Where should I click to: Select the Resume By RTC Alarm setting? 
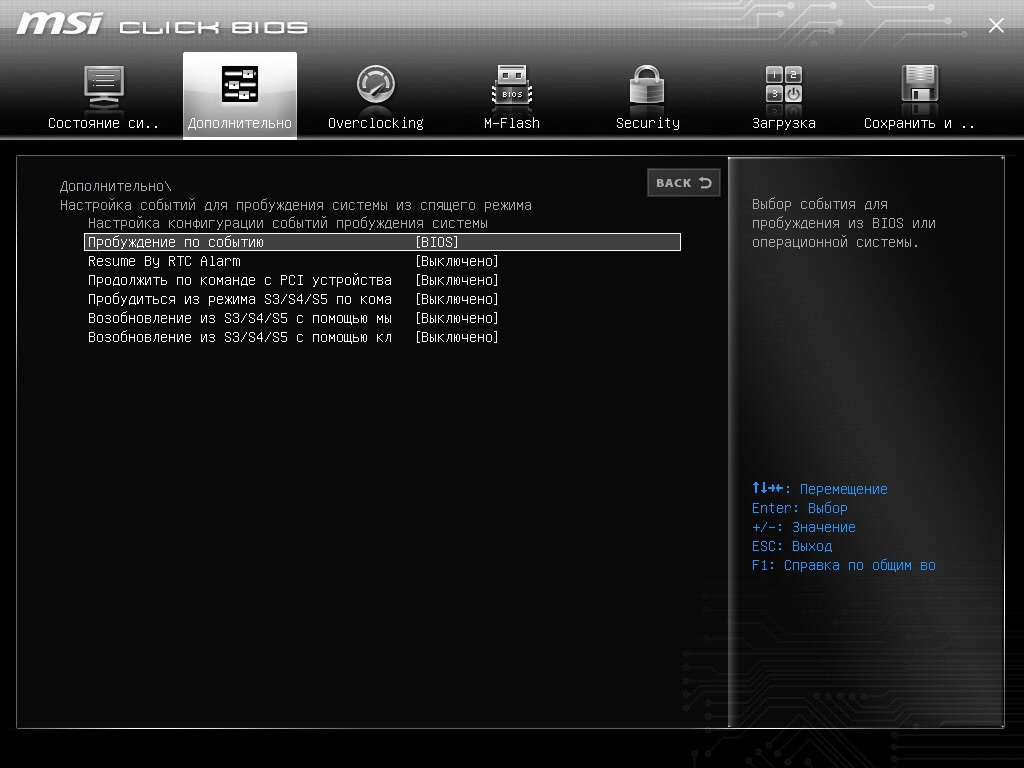(x=164, y=261)
